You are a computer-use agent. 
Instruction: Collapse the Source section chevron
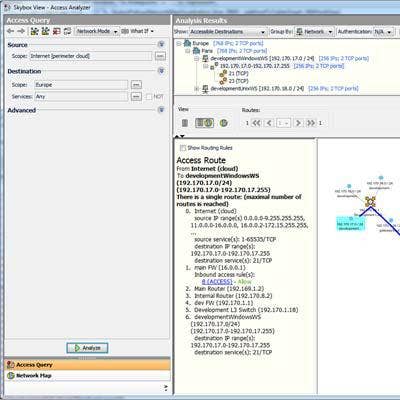161,44
